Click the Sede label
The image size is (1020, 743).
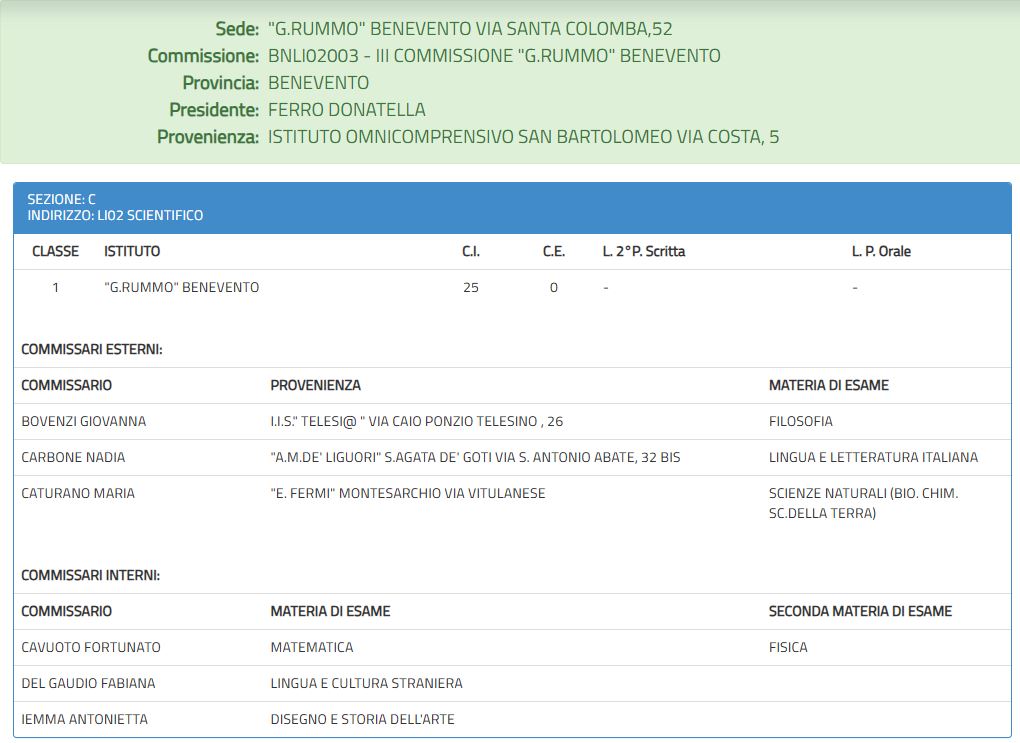(x=237, y=29)
